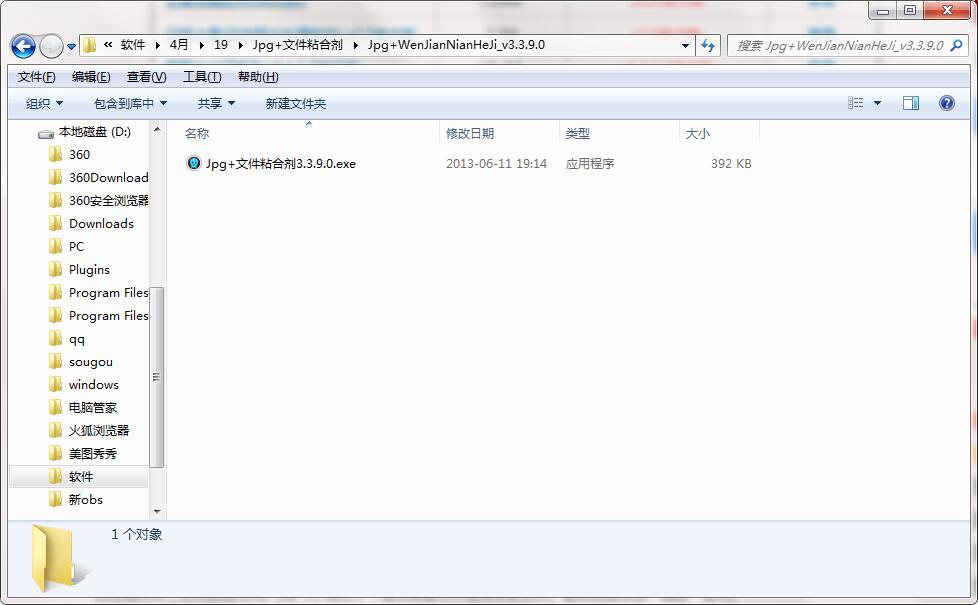The image size is (978, 605).
Task: Open the 文件(F) menu
Action: click(x=36, y=77)
